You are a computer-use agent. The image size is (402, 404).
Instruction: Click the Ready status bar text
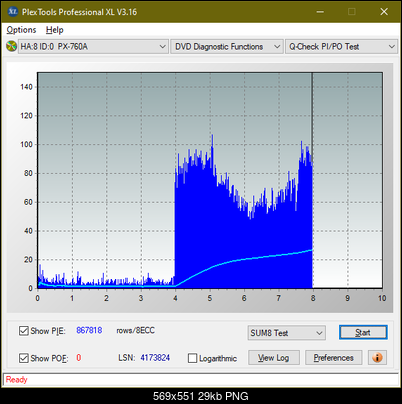(16, 380)
